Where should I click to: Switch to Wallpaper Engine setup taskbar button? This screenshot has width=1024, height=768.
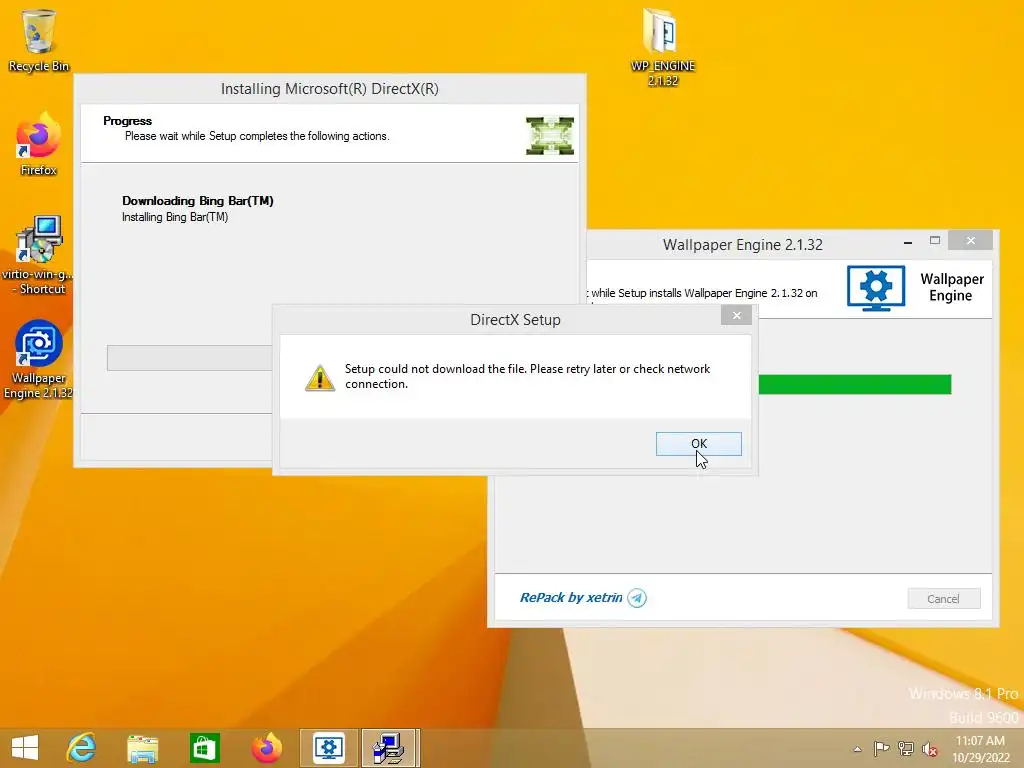[x=328, y=748]
